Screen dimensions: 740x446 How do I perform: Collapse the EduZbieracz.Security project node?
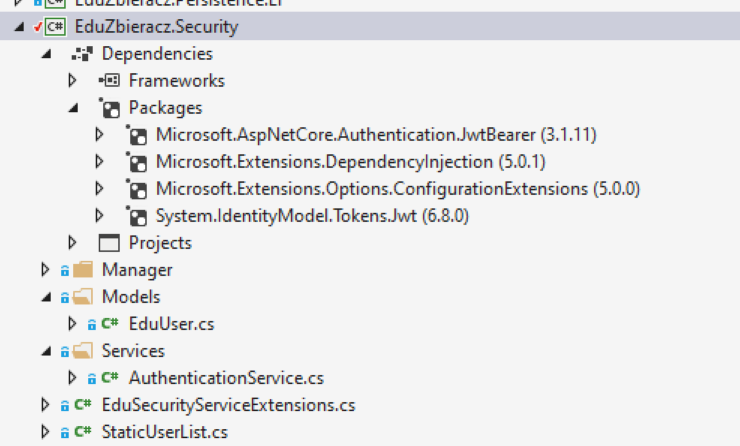pyautogui.click(x=19, y=27)
